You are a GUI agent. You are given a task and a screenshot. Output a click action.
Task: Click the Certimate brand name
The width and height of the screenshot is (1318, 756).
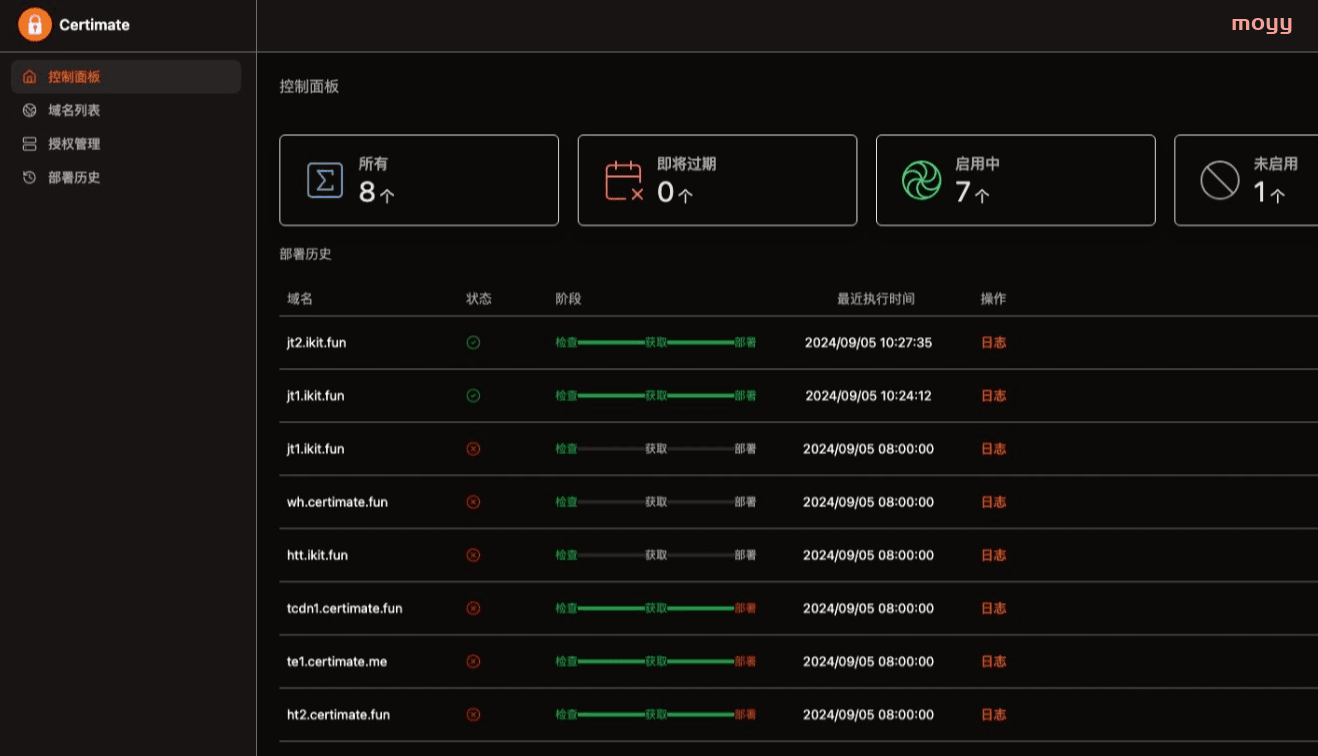click(94, 25)
